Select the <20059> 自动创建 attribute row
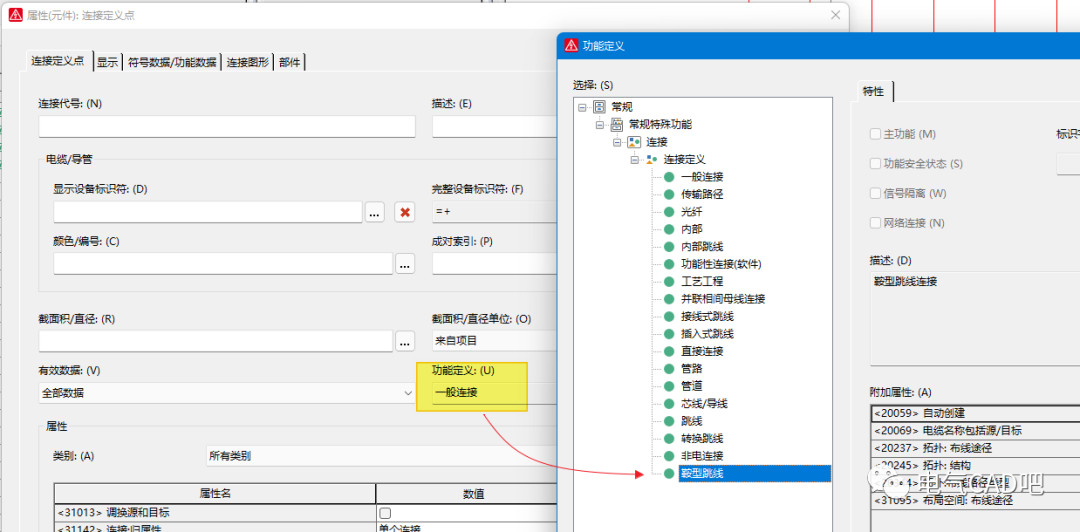 pyautogui.click(x=975, y=413)
